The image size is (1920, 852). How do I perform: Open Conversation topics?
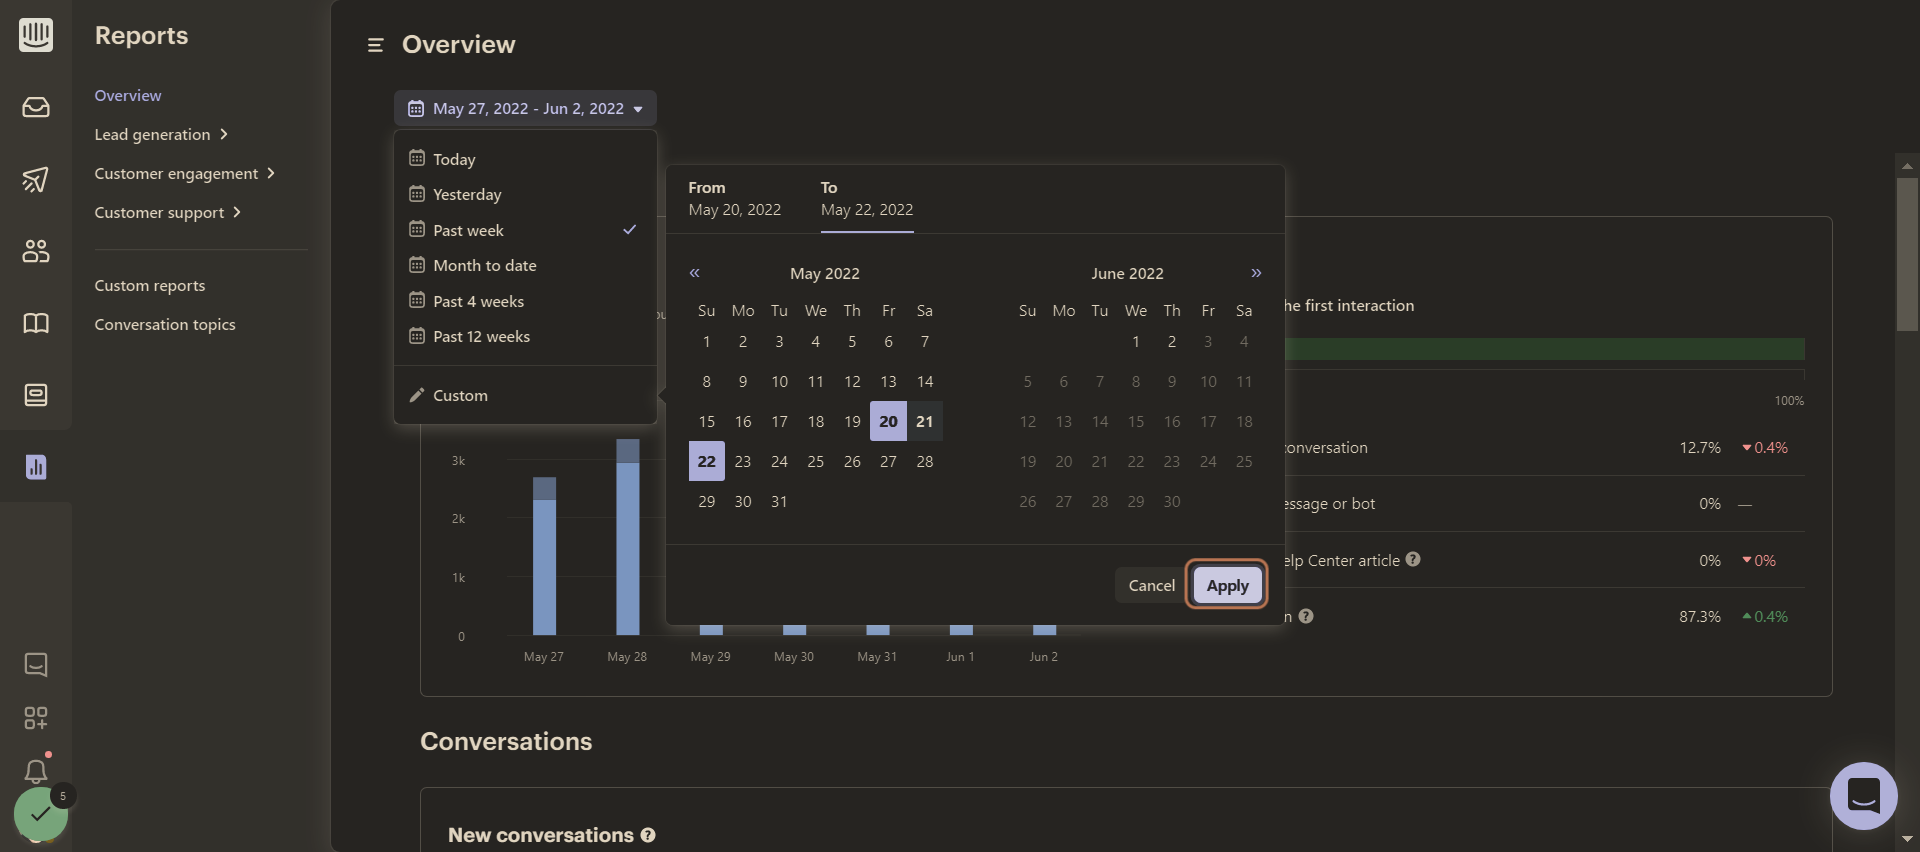point(165,324)
